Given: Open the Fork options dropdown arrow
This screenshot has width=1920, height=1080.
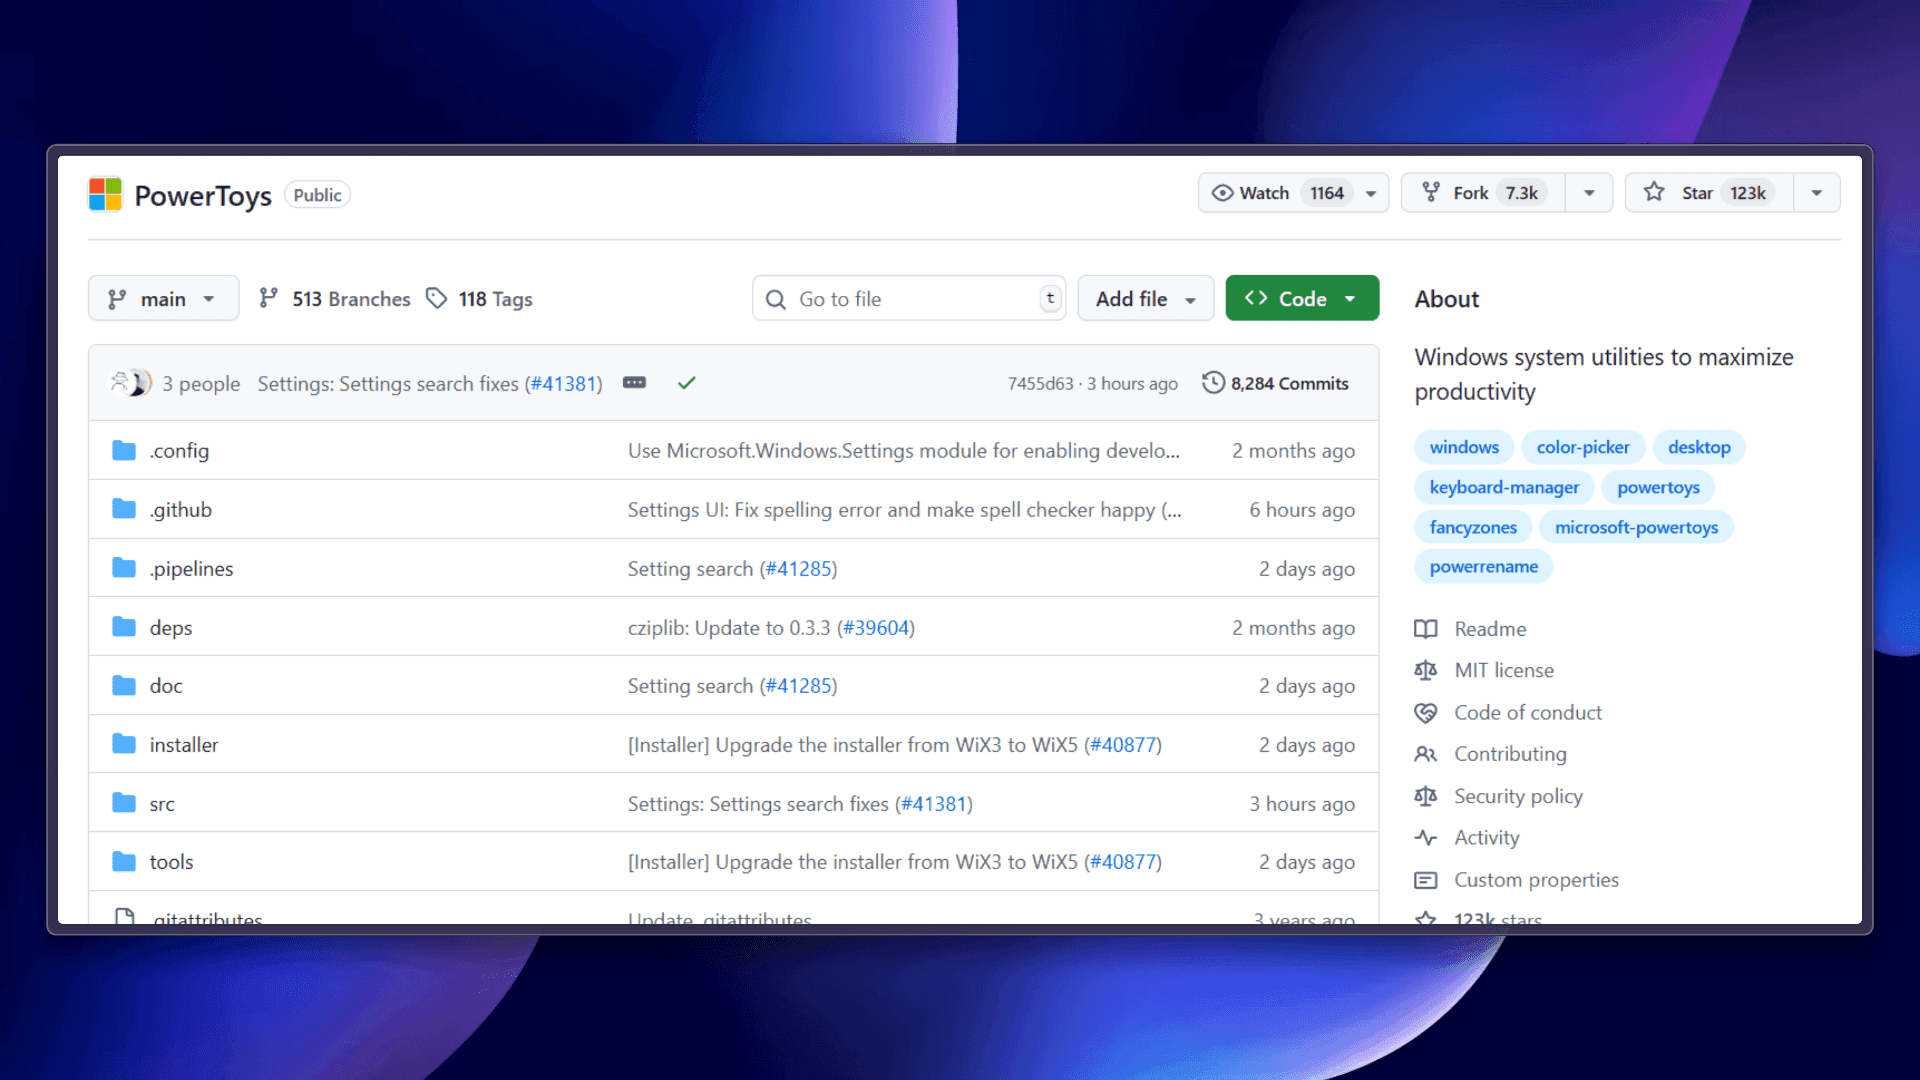Looking at the screenshot, I should tap(1589, 193).
